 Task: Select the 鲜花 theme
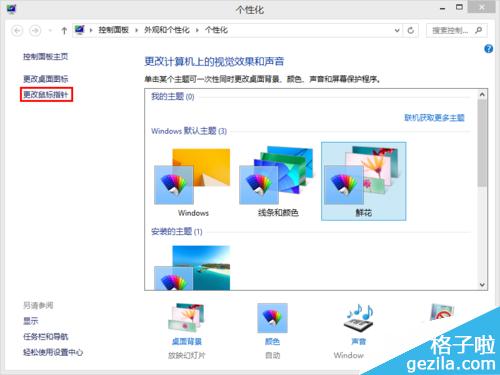coord(363,181)
